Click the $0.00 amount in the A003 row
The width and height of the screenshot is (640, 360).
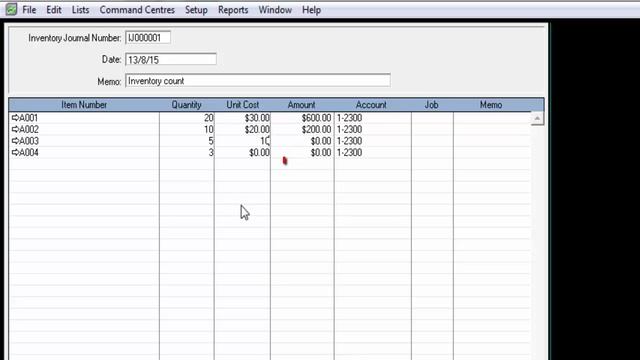302,141
